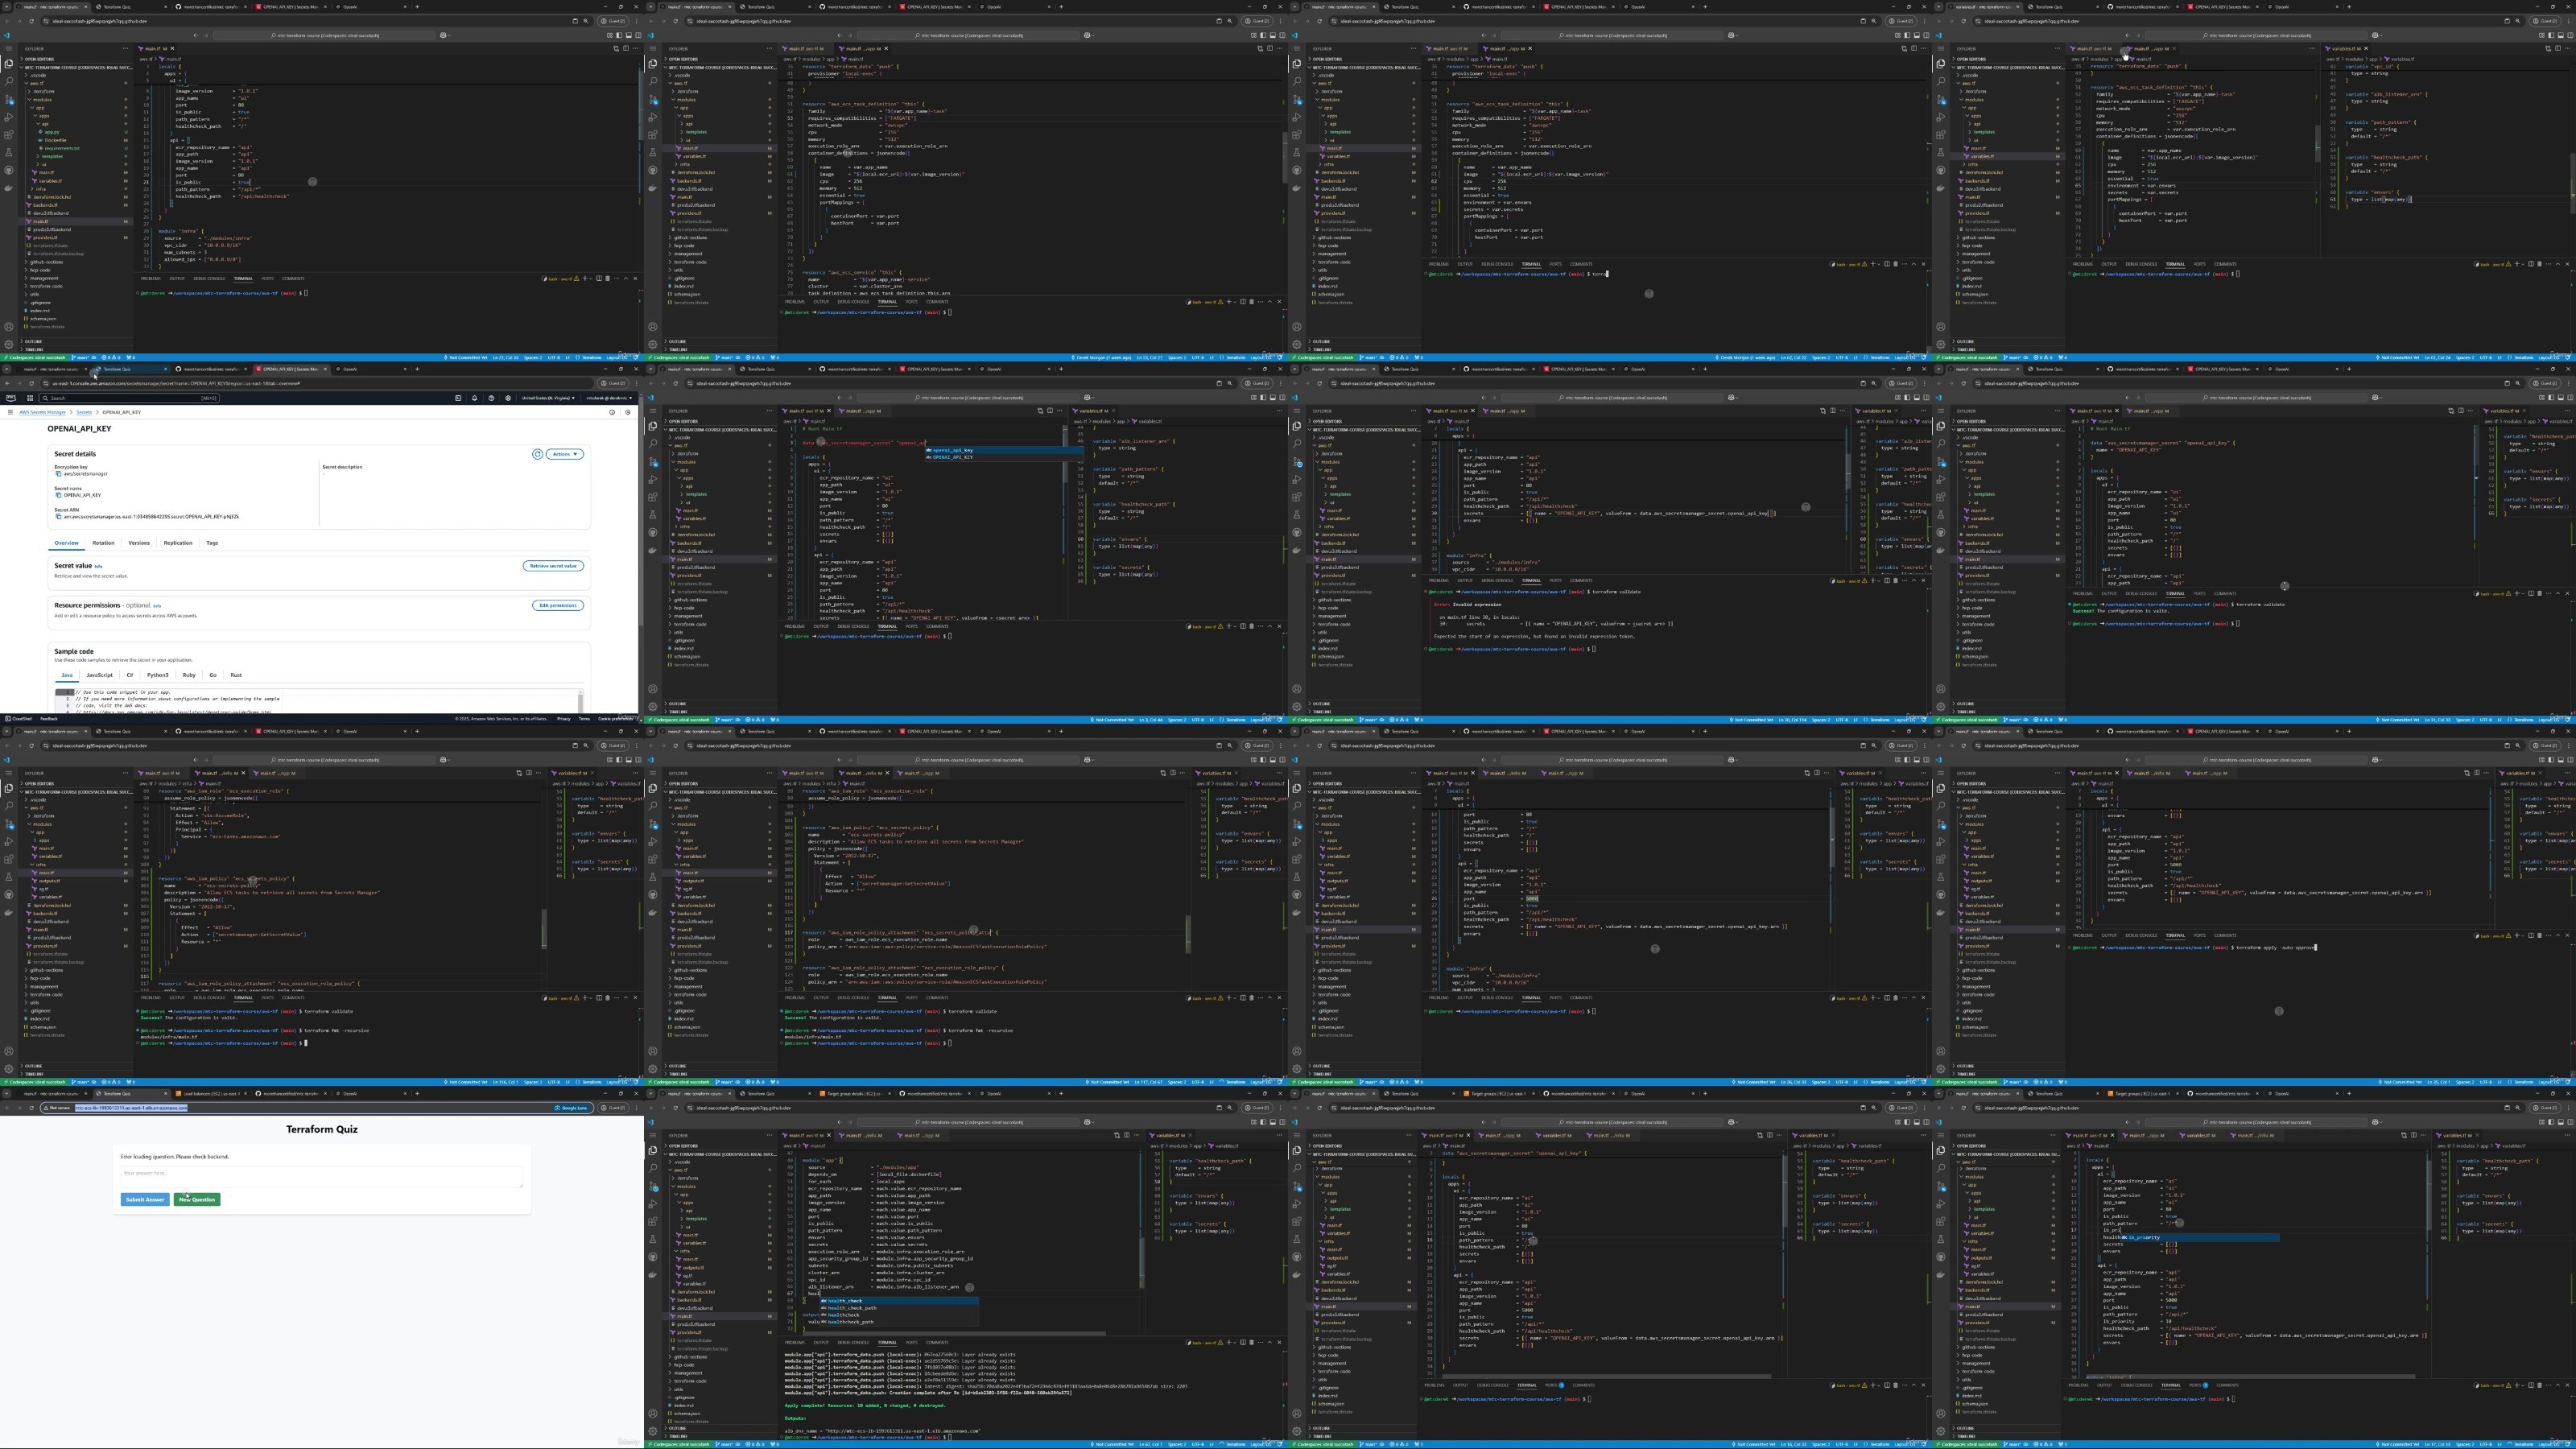The height and width of the screenshot is (1449, 2576).
Task: Toggle AWS side navigation hamburger in Secrets Manager frame
Action: pos(10,413)
